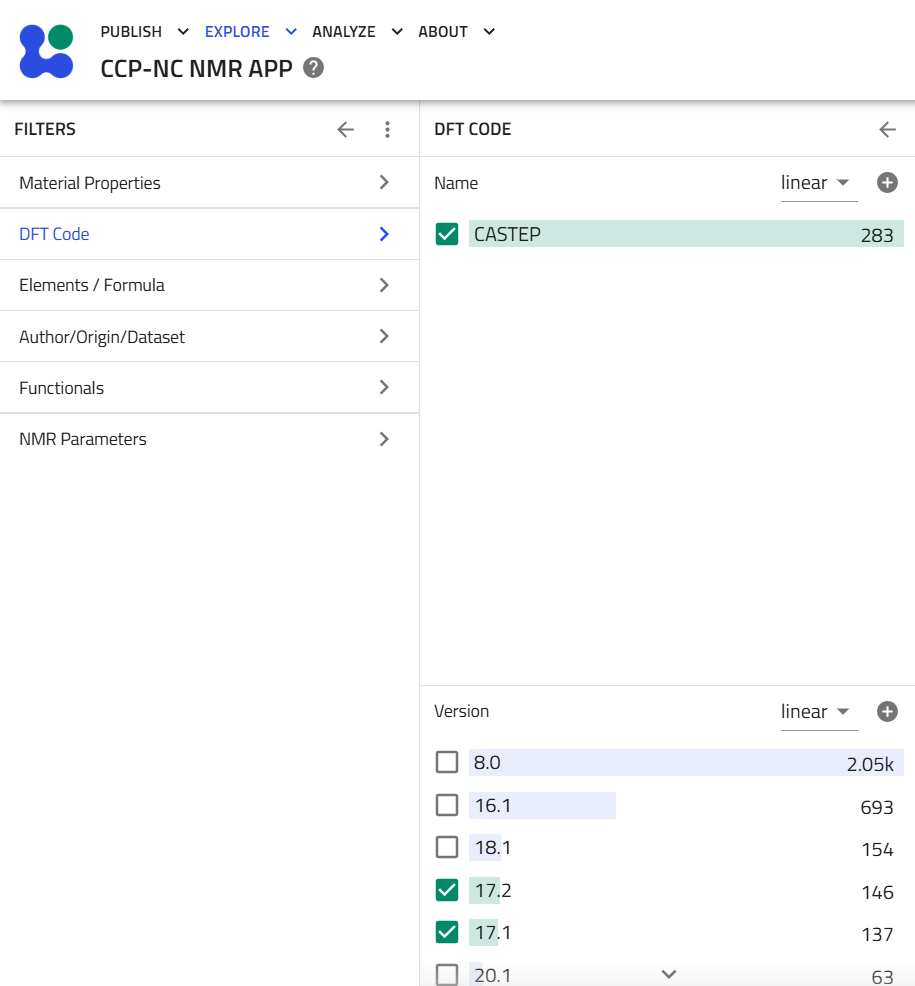Open Material Properties filter section

coord(209,182)
